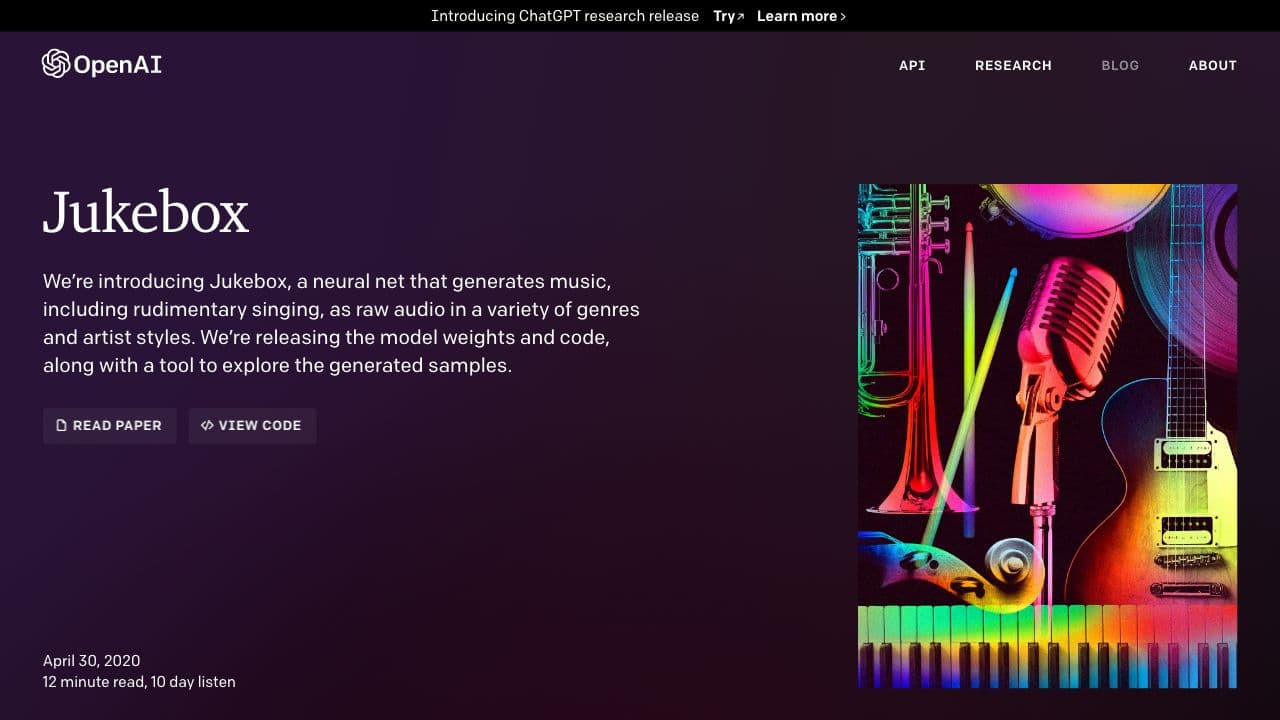Click the ChatGPT research release banner text
This screenshot has width=1280, height=720.
pyautogui.click(x=565, y=16)
